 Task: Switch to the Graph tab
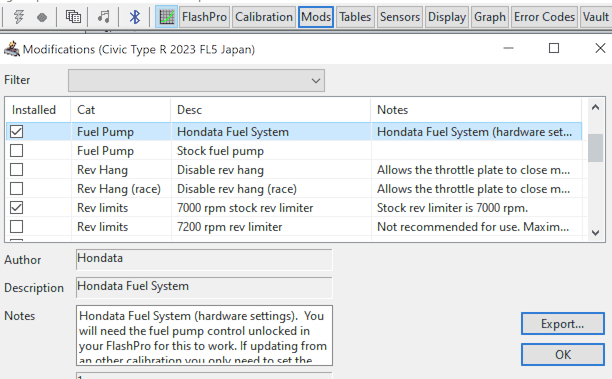[x=490, y=17]
